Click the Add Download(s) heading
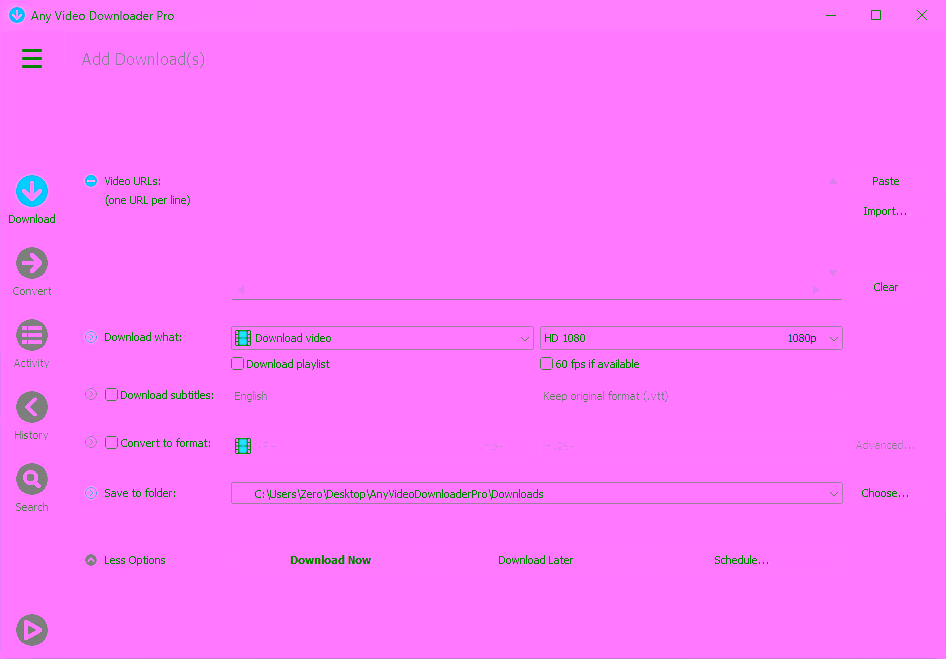Viewport: 946px width, 659px height. pyautogui.click(x=144, y=59)
